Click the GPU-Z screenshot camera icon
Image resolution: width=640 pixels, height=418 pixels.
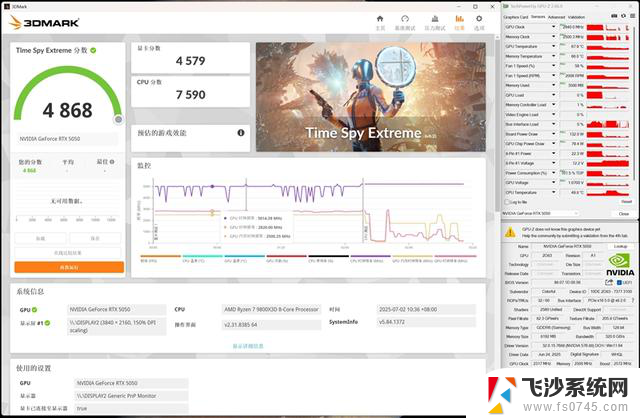pyautogui.click(x=614, y=16)
